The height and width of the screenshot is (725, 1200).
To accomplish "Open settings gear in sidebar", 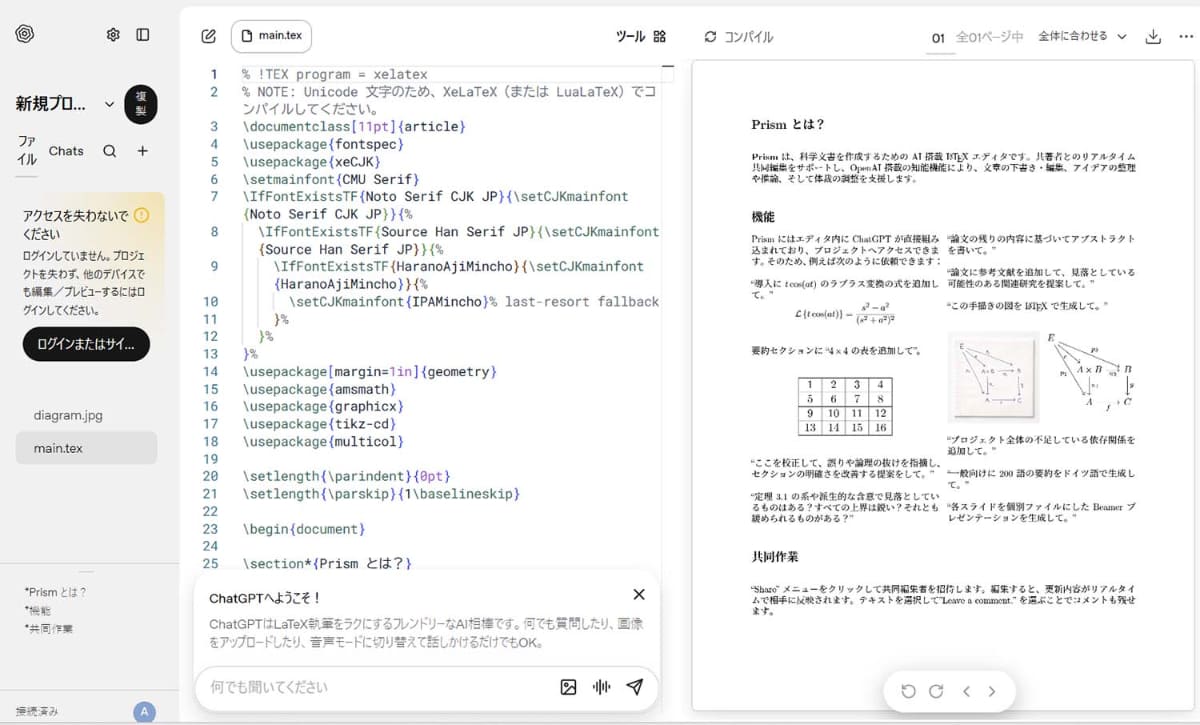I will pyautogui.click(x=113, y=35).
